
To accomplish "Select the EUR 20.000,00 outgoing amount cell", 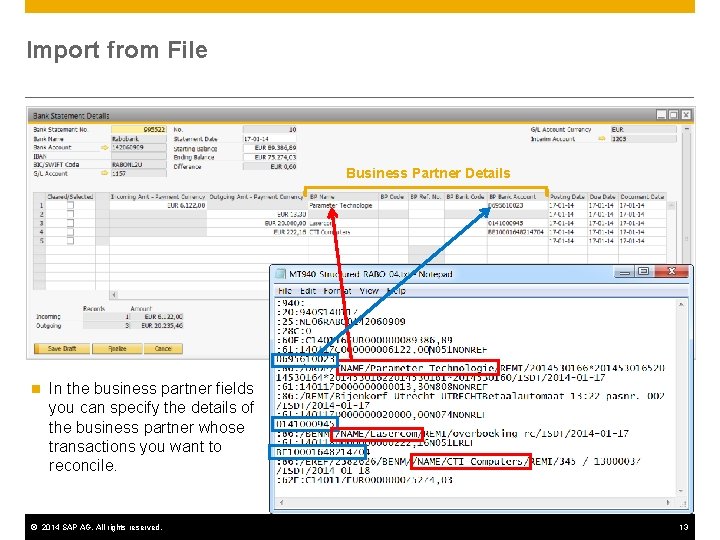I will [x=257, y=223].
